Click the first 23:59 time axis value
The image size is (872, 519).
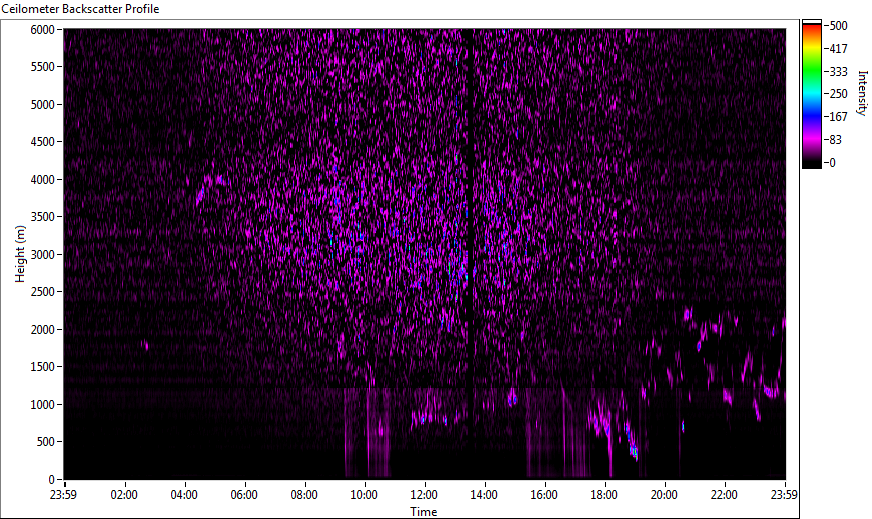63,495
